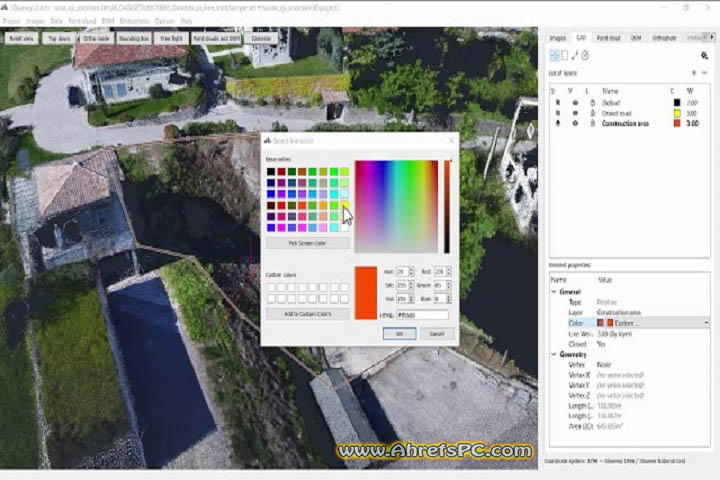720x480 pixels.
Task: Toggle the Gravel road layer lock icon
Action: (x=593, y=113)
